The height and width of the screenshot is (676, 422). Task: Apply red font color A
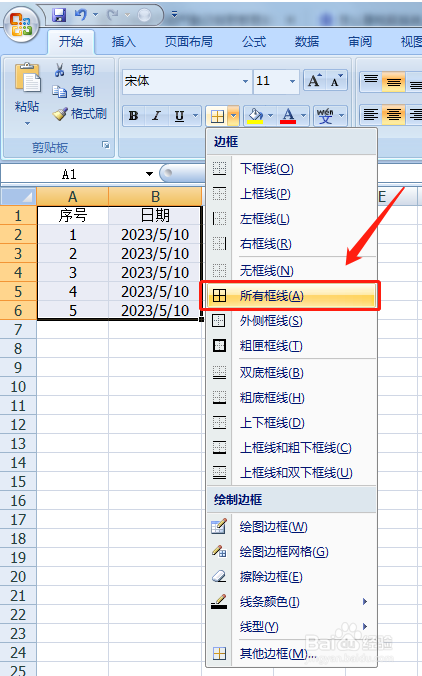pos(288,116)
